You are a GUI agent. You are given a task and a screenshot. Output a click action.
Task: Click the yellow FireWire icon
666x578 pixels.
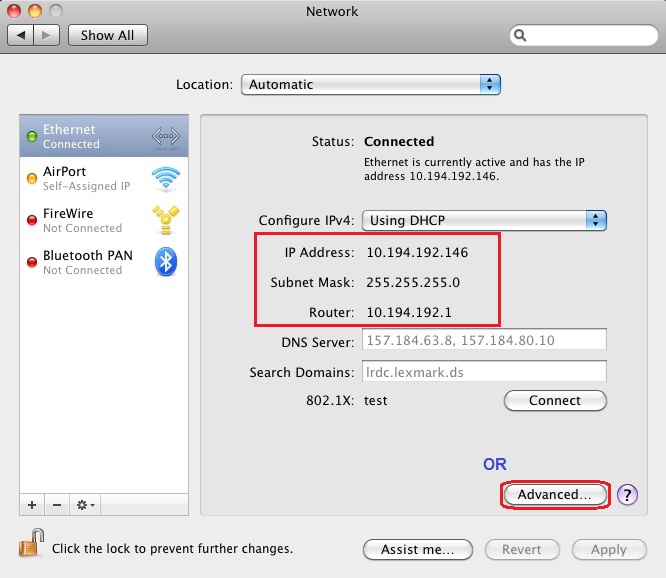point(166,220)
